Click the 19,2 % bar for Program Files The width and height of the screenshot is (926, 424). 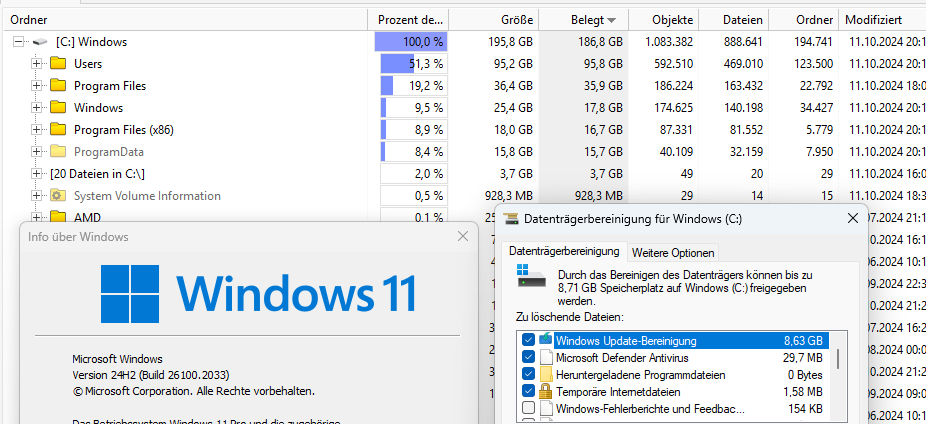(x=413, y=86)
